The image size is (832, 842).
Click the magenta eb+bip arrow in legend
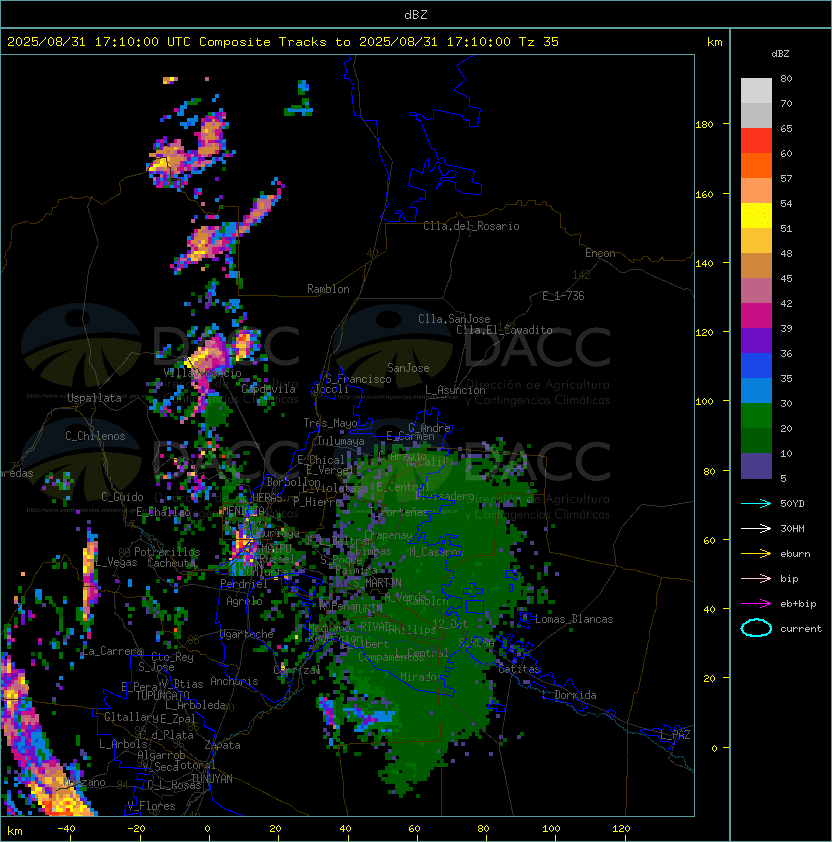tap(756, 604)
